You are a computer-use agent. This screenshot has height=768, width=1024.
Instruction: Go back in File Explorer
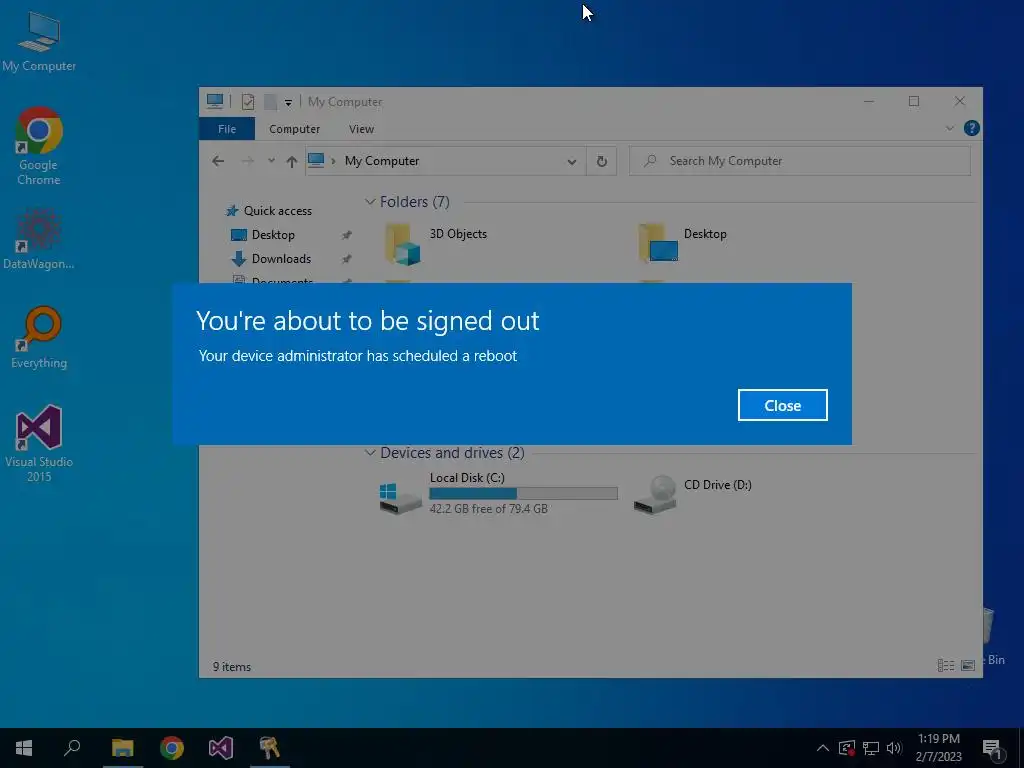pyautogui.click(x=218, y=161)
